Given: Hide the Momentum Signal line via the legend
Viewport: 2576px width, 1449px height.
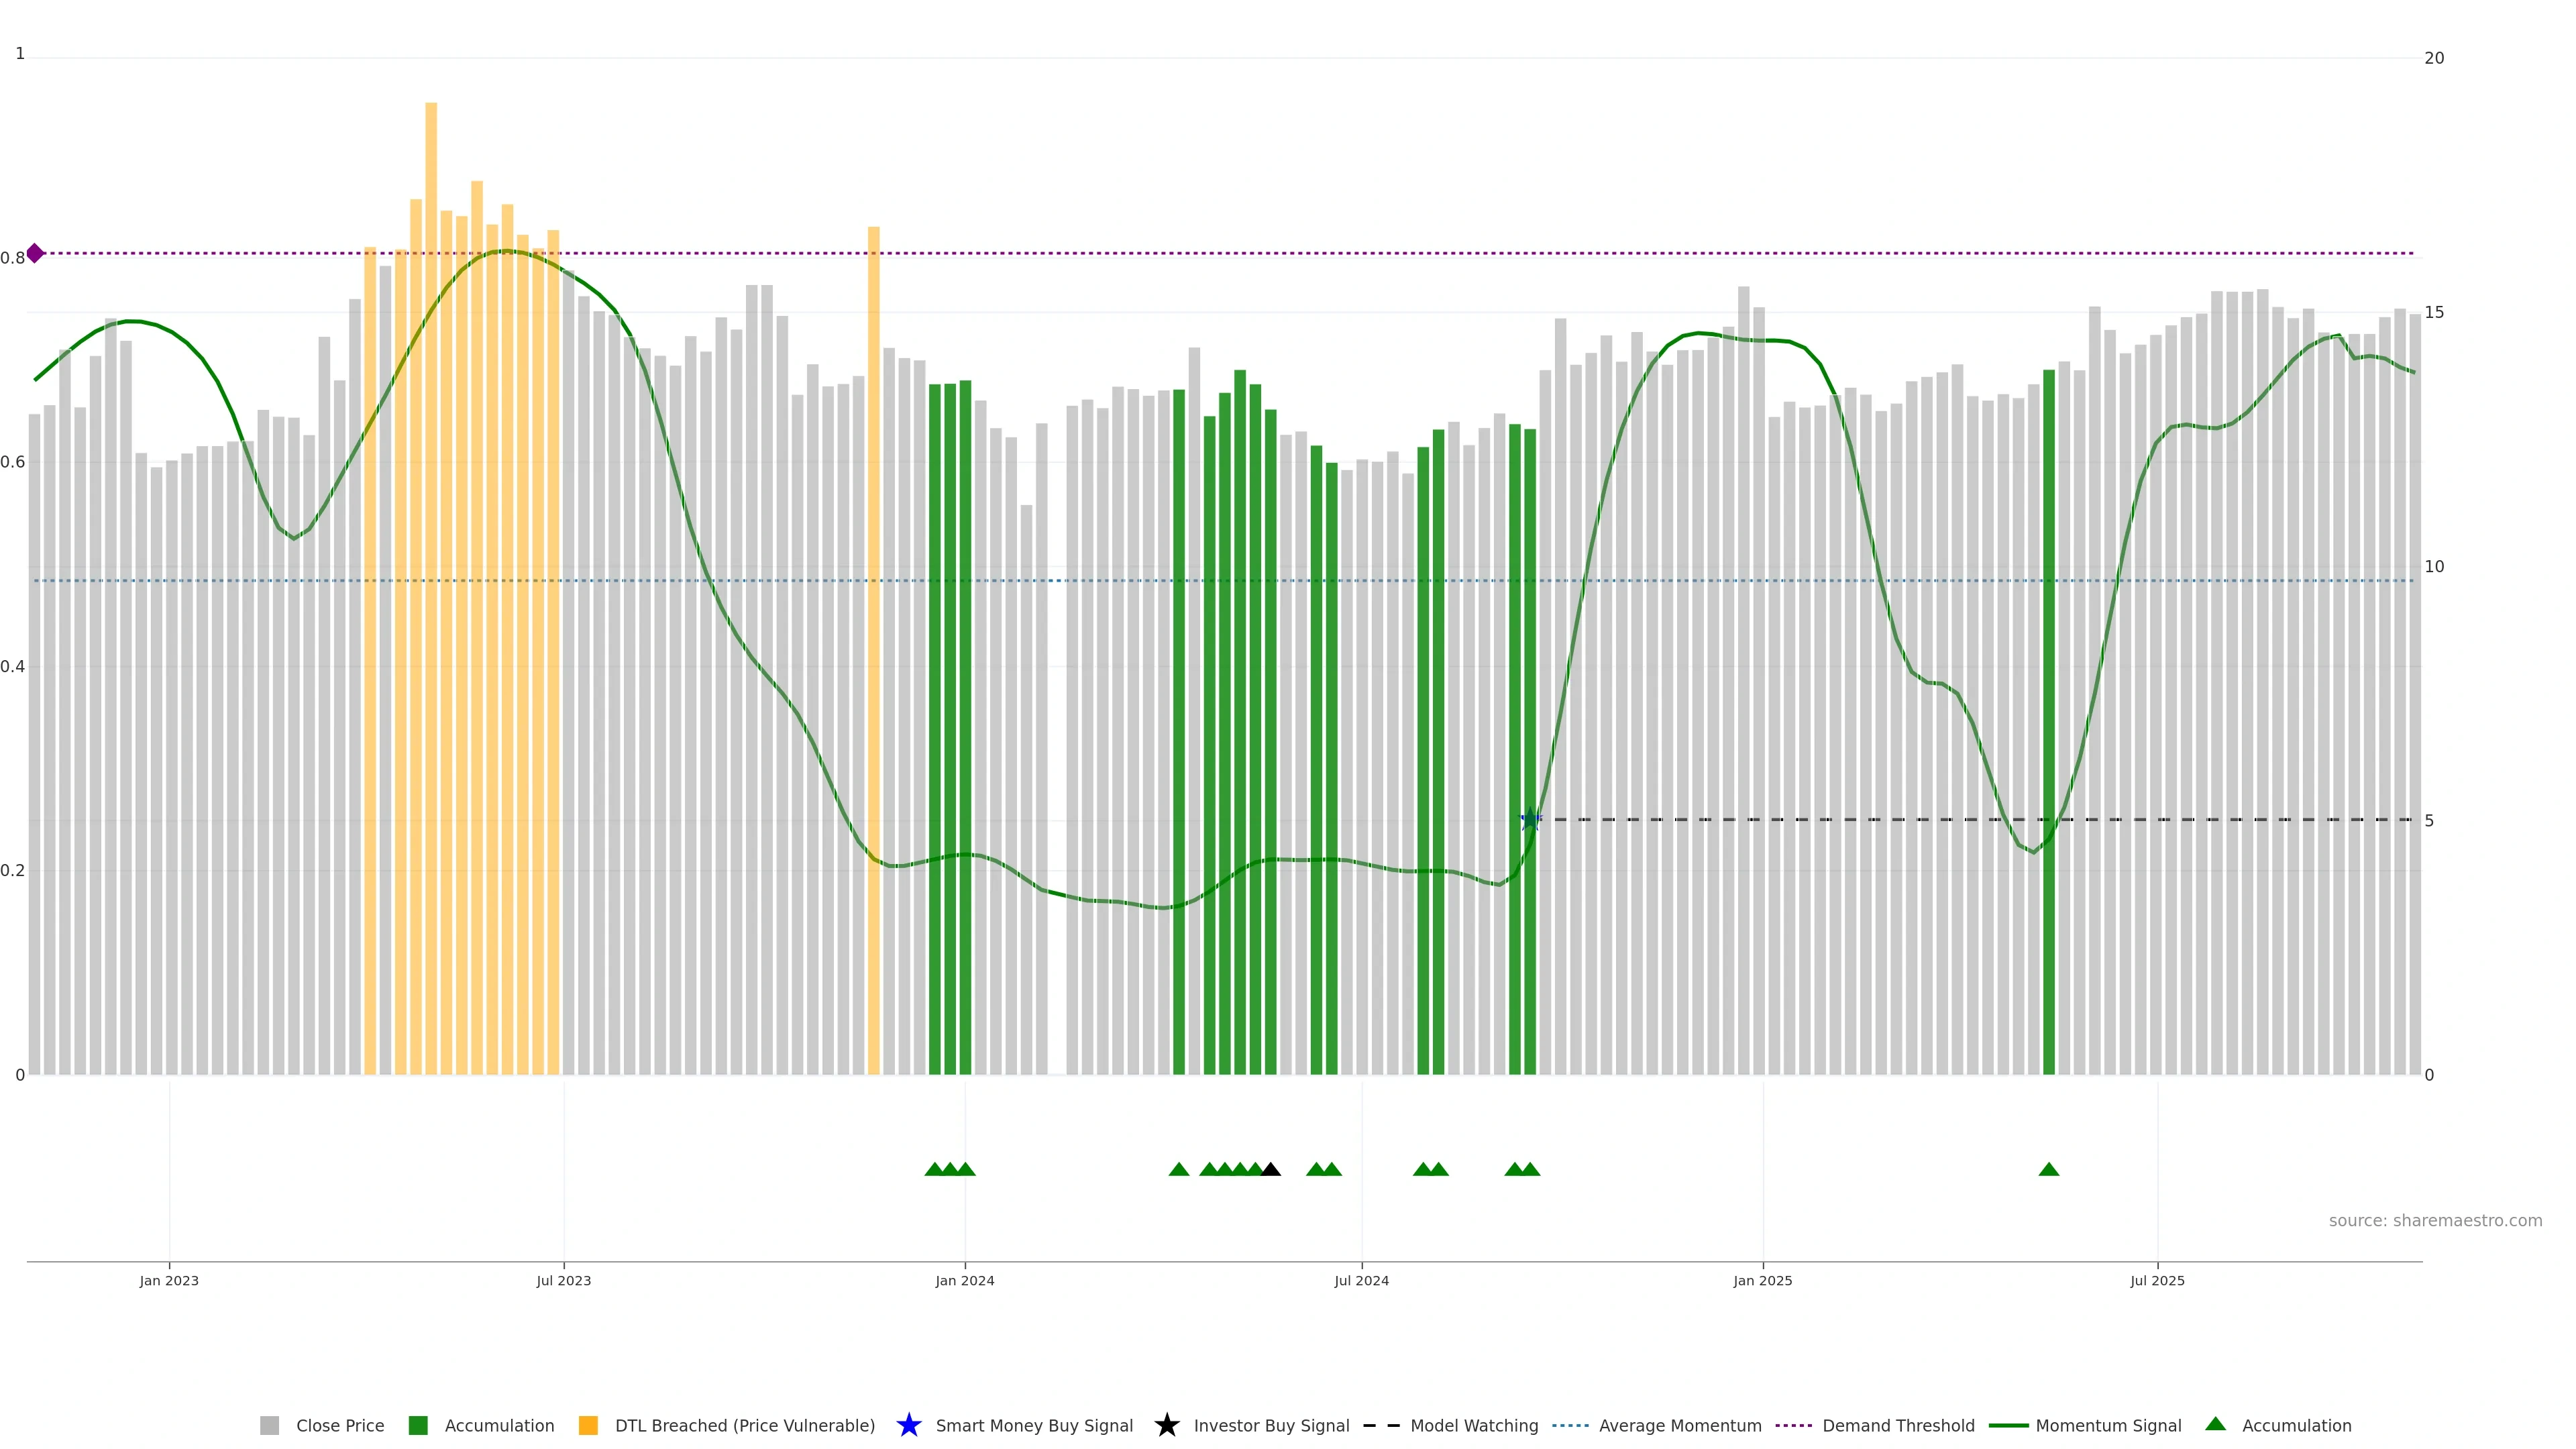Looking at the screenshot, I should (x=2107, y=1425).
